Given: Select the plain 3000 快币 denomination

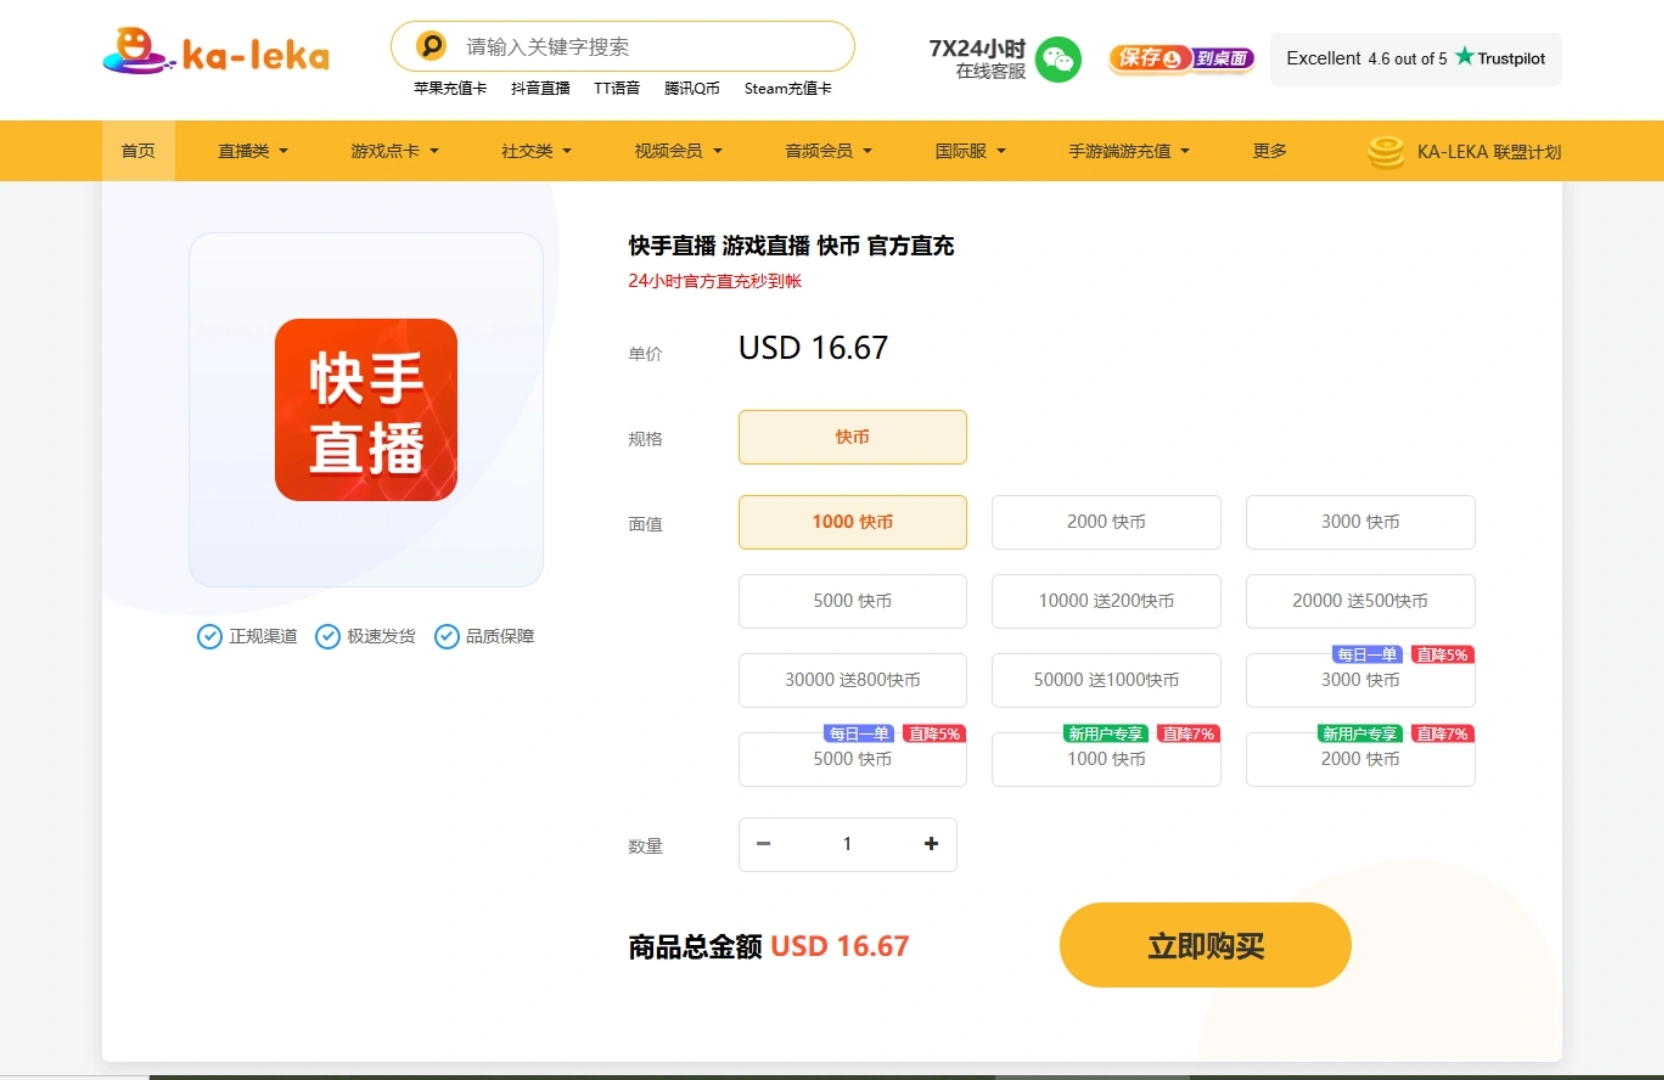Looking at the screenshot, I should [x=1360, y=522].
